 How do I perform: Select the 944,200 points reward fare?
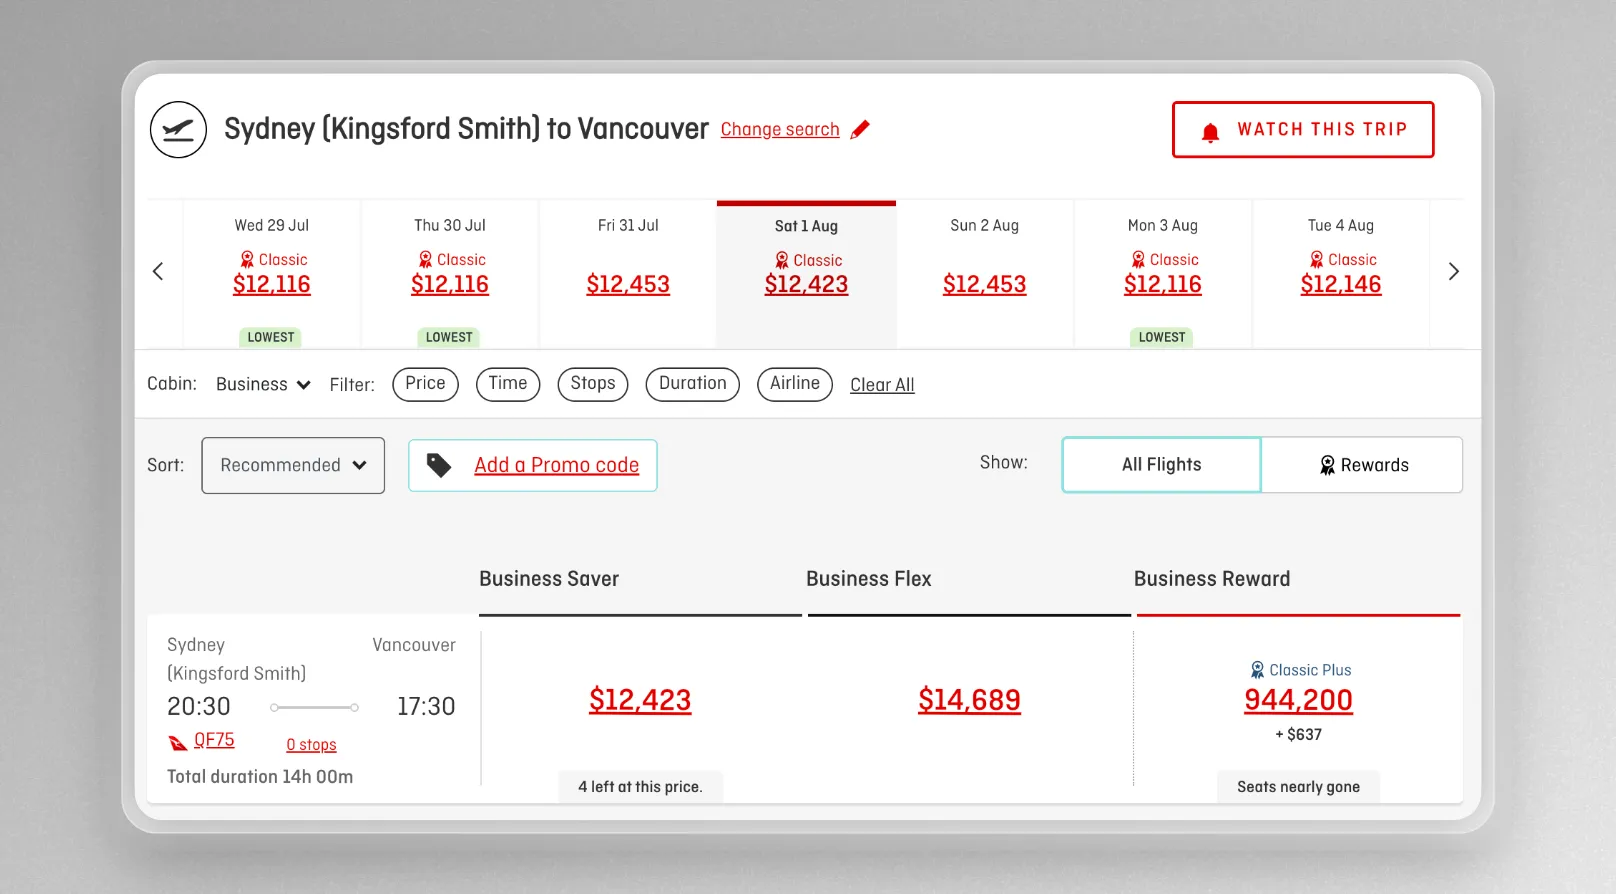(x=1298, y=700)
